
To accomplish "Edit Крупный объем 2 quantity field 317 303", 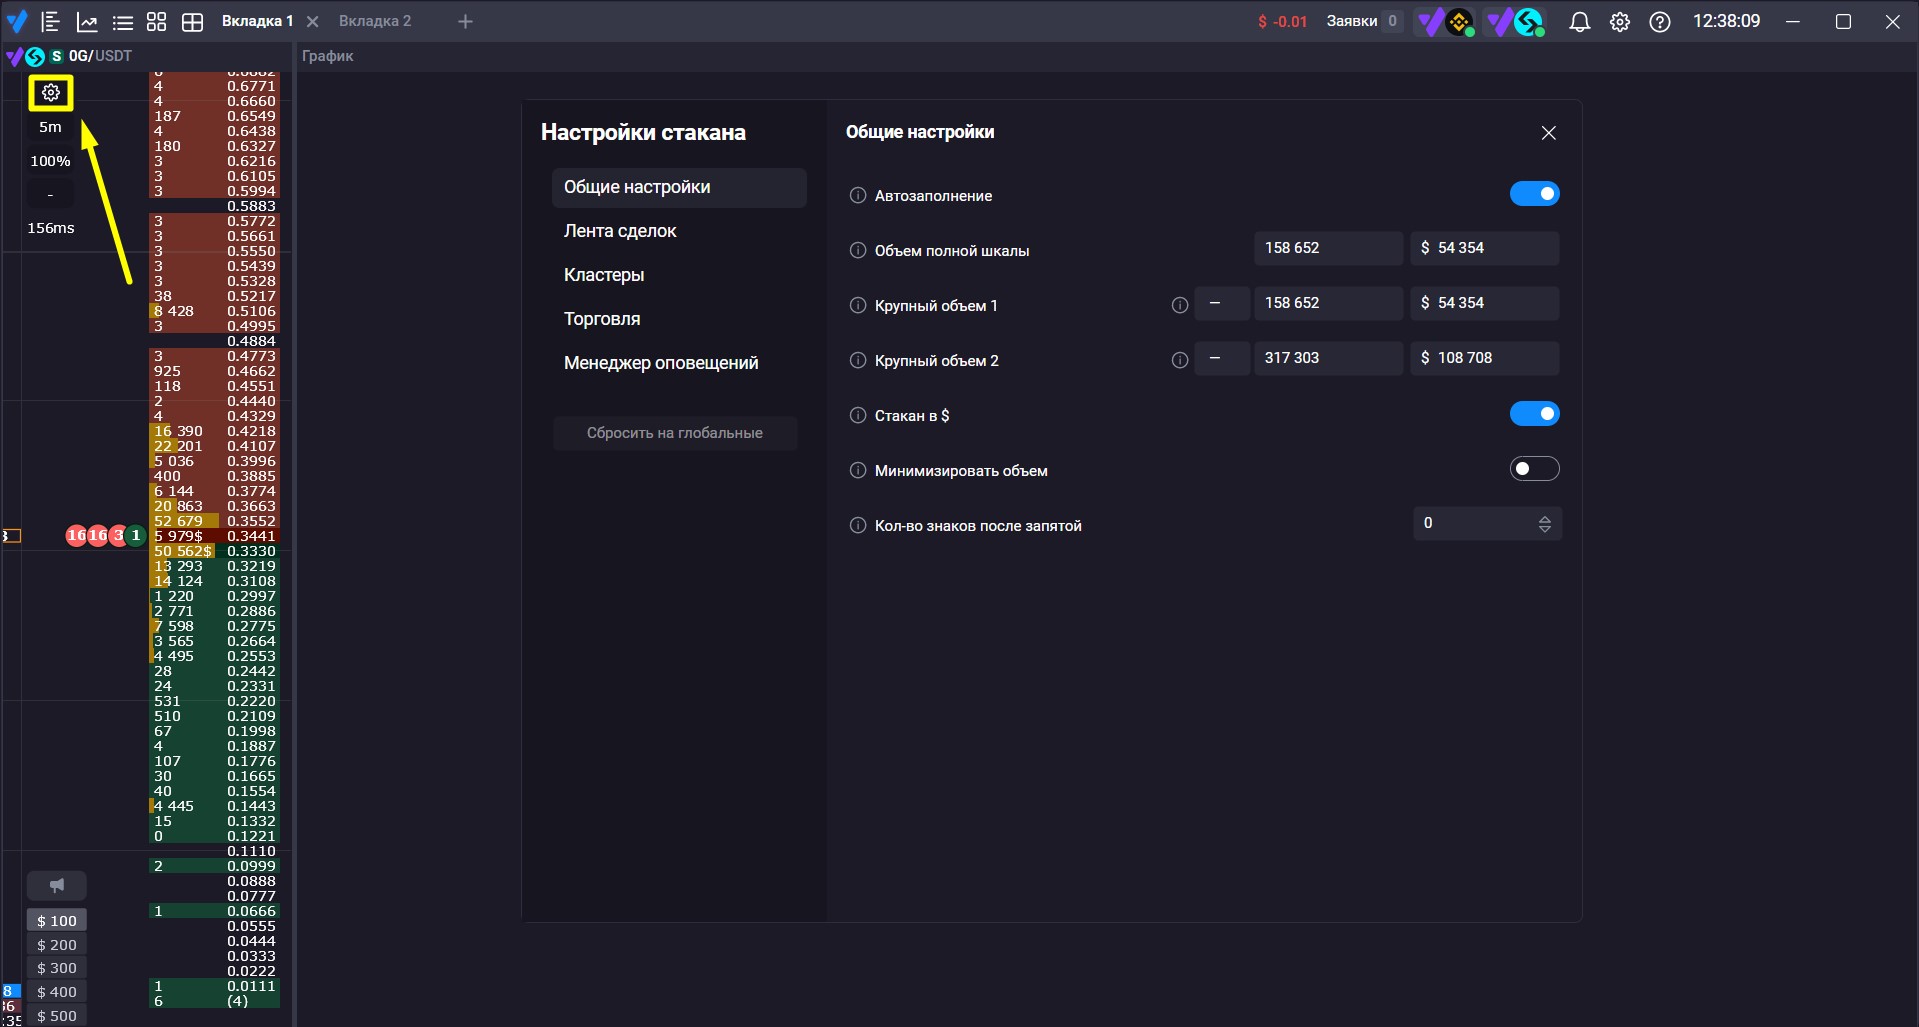I will coord(1328,358).
